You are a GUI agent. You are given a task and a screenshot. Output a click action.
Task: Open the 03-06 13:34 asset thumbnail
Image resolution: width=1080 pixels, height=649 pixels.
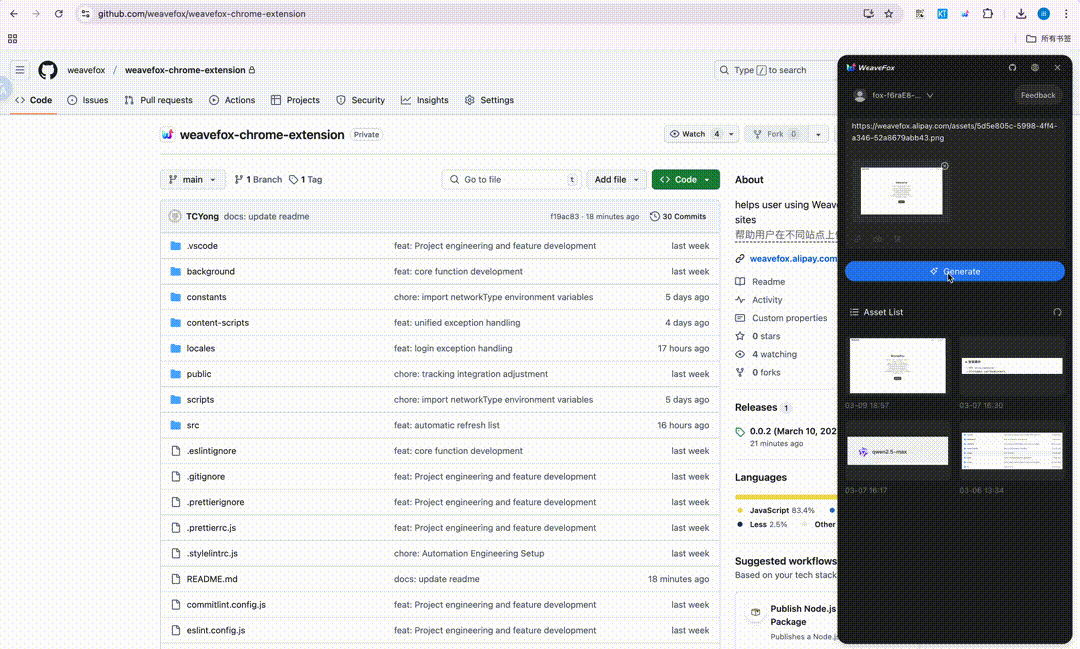(x=1012, y=451)
